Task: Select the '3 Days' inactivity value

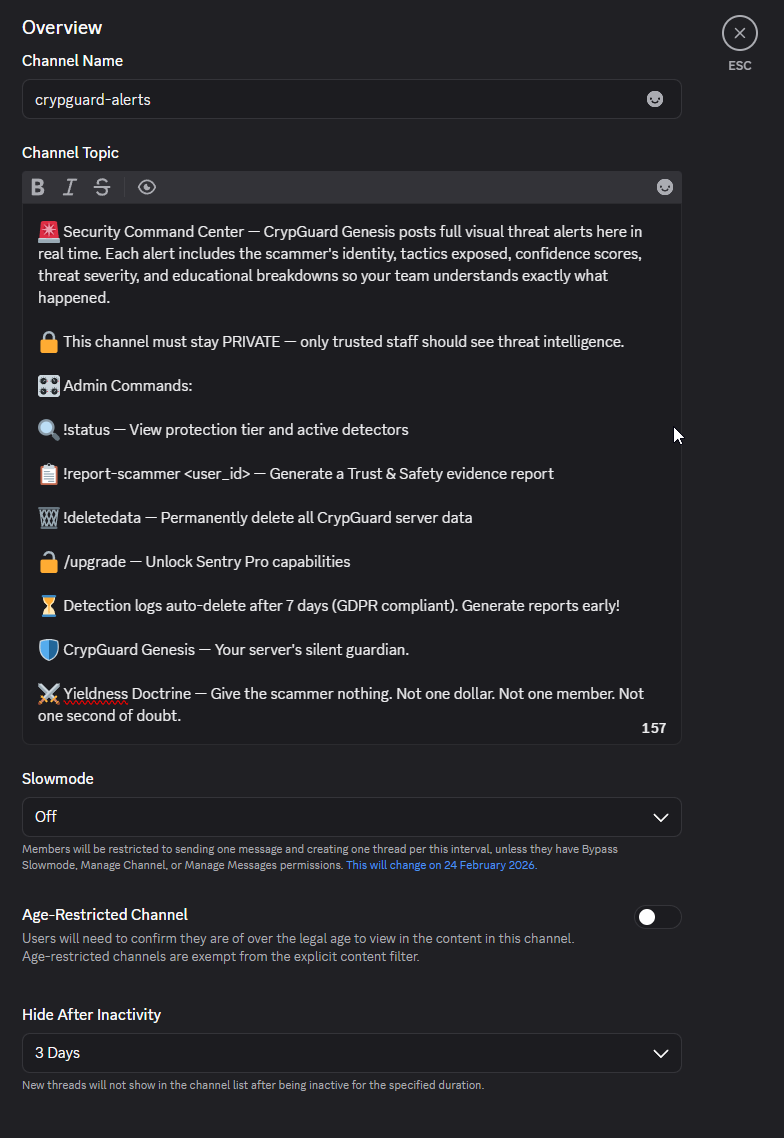Action: (55, 1053)
